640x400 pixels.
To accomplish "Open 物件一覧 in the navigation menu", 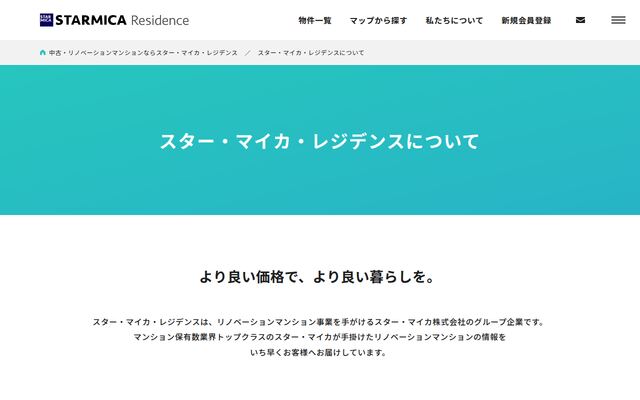I will pos(315,20).
